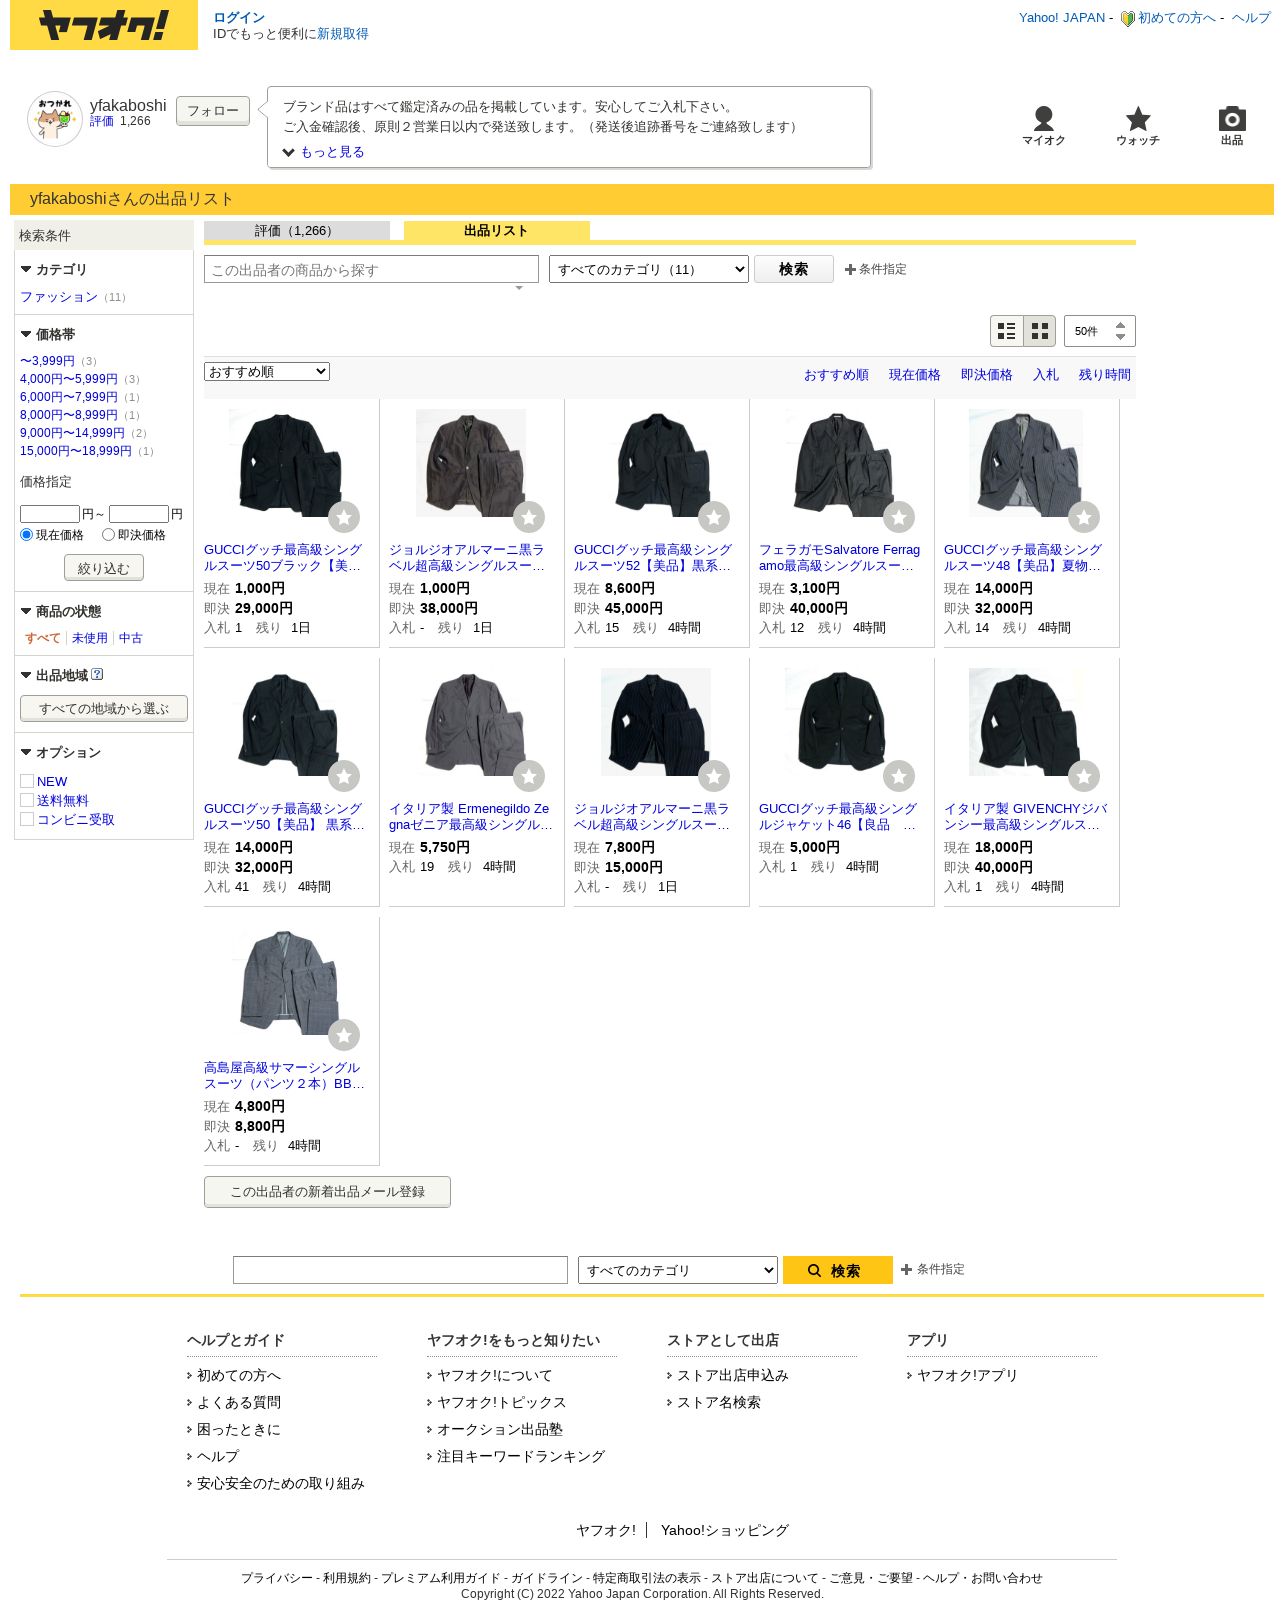Collapse the オプション section
Viewport: 1284px width, 1622px height.
click(60, 753)
